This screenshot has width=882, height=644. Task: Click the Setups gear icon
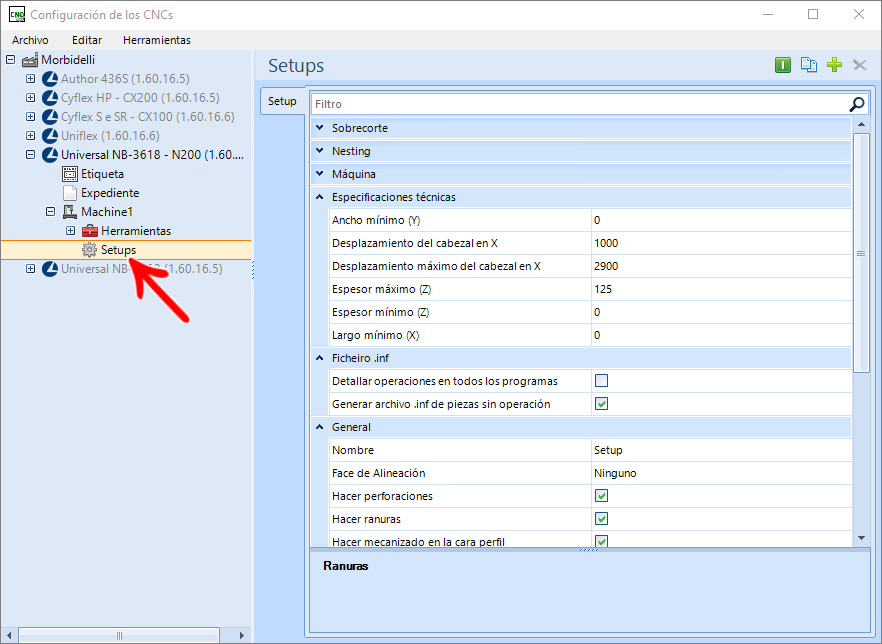point(89,250)
